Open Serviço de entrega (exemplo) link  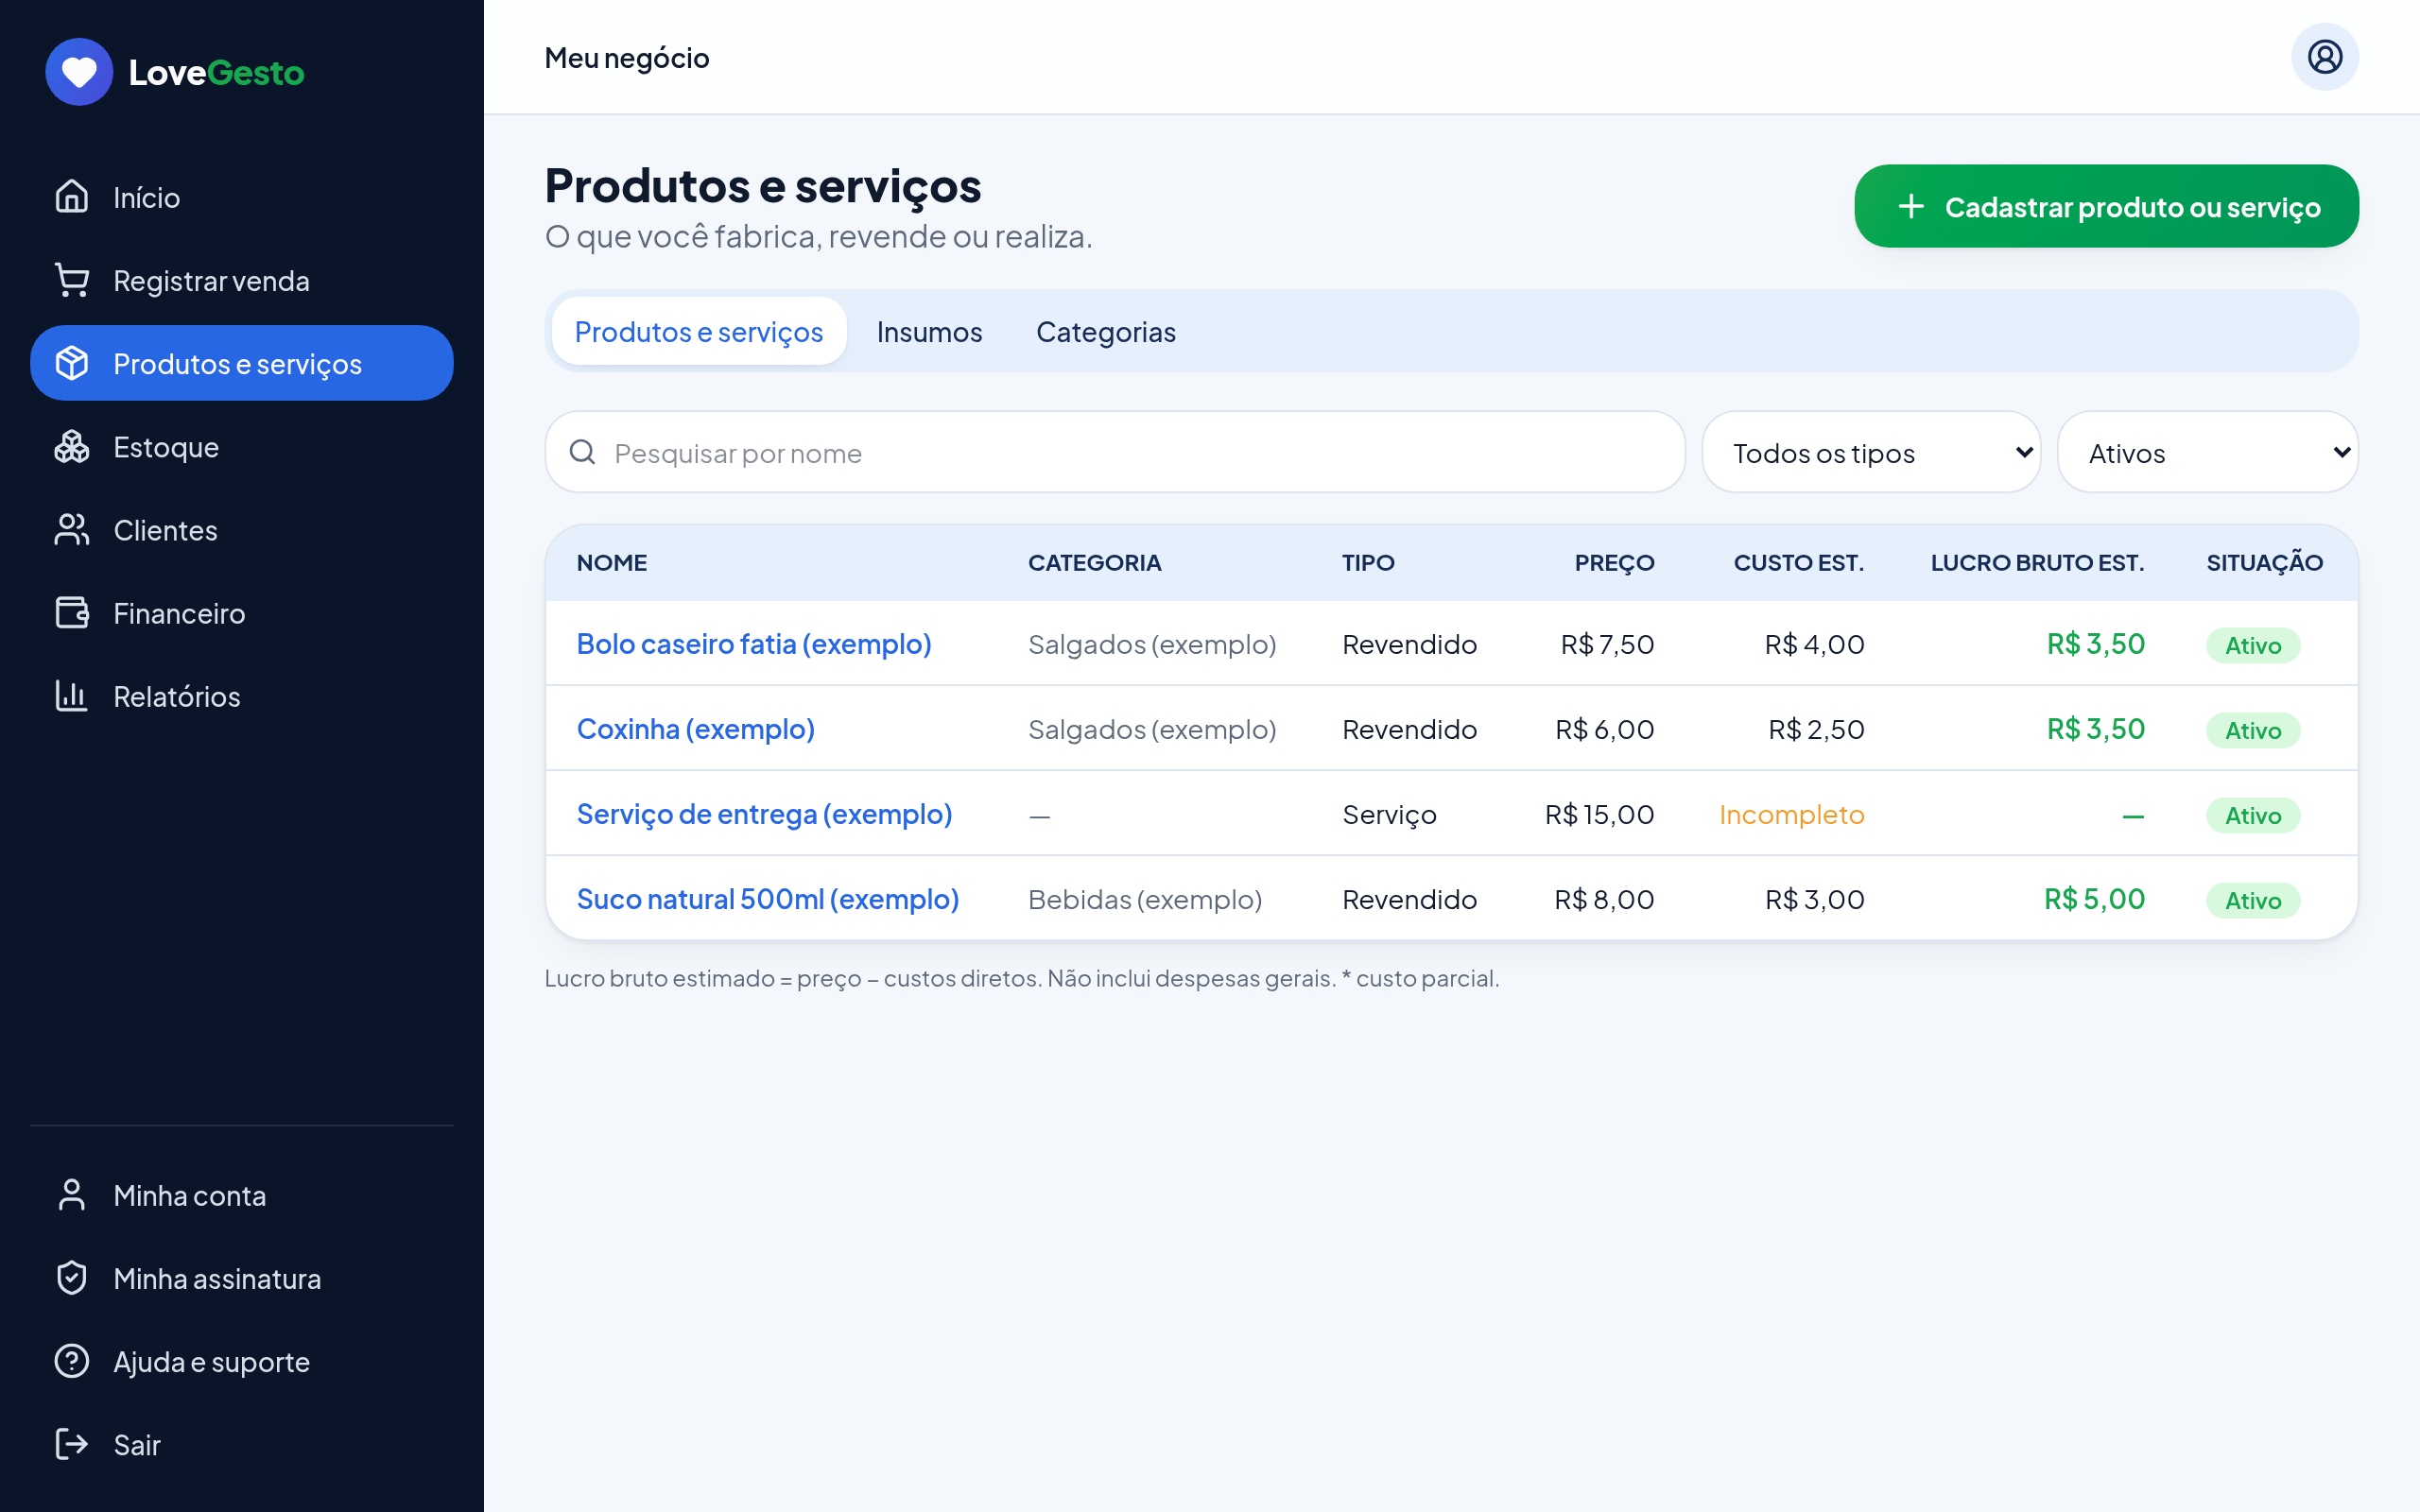(x=764, y=814)
